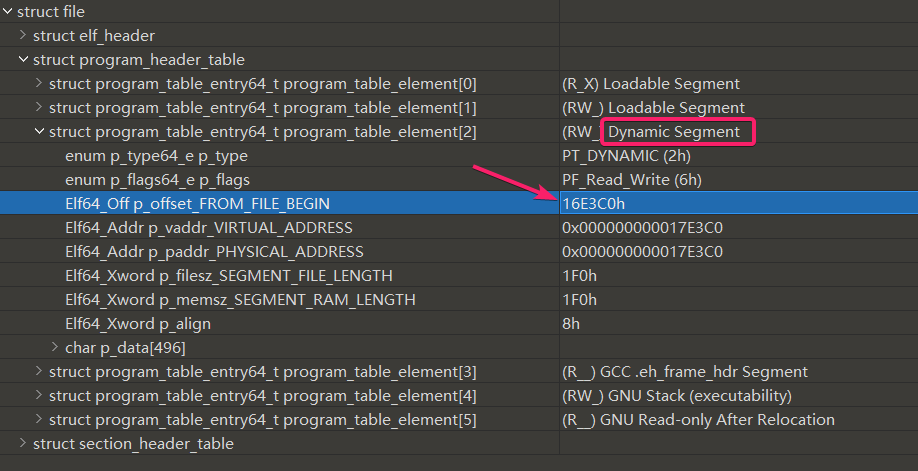Expand program_table_element[3] entry
The width and height of the screenshot is (918, 471).
point(39,372)
